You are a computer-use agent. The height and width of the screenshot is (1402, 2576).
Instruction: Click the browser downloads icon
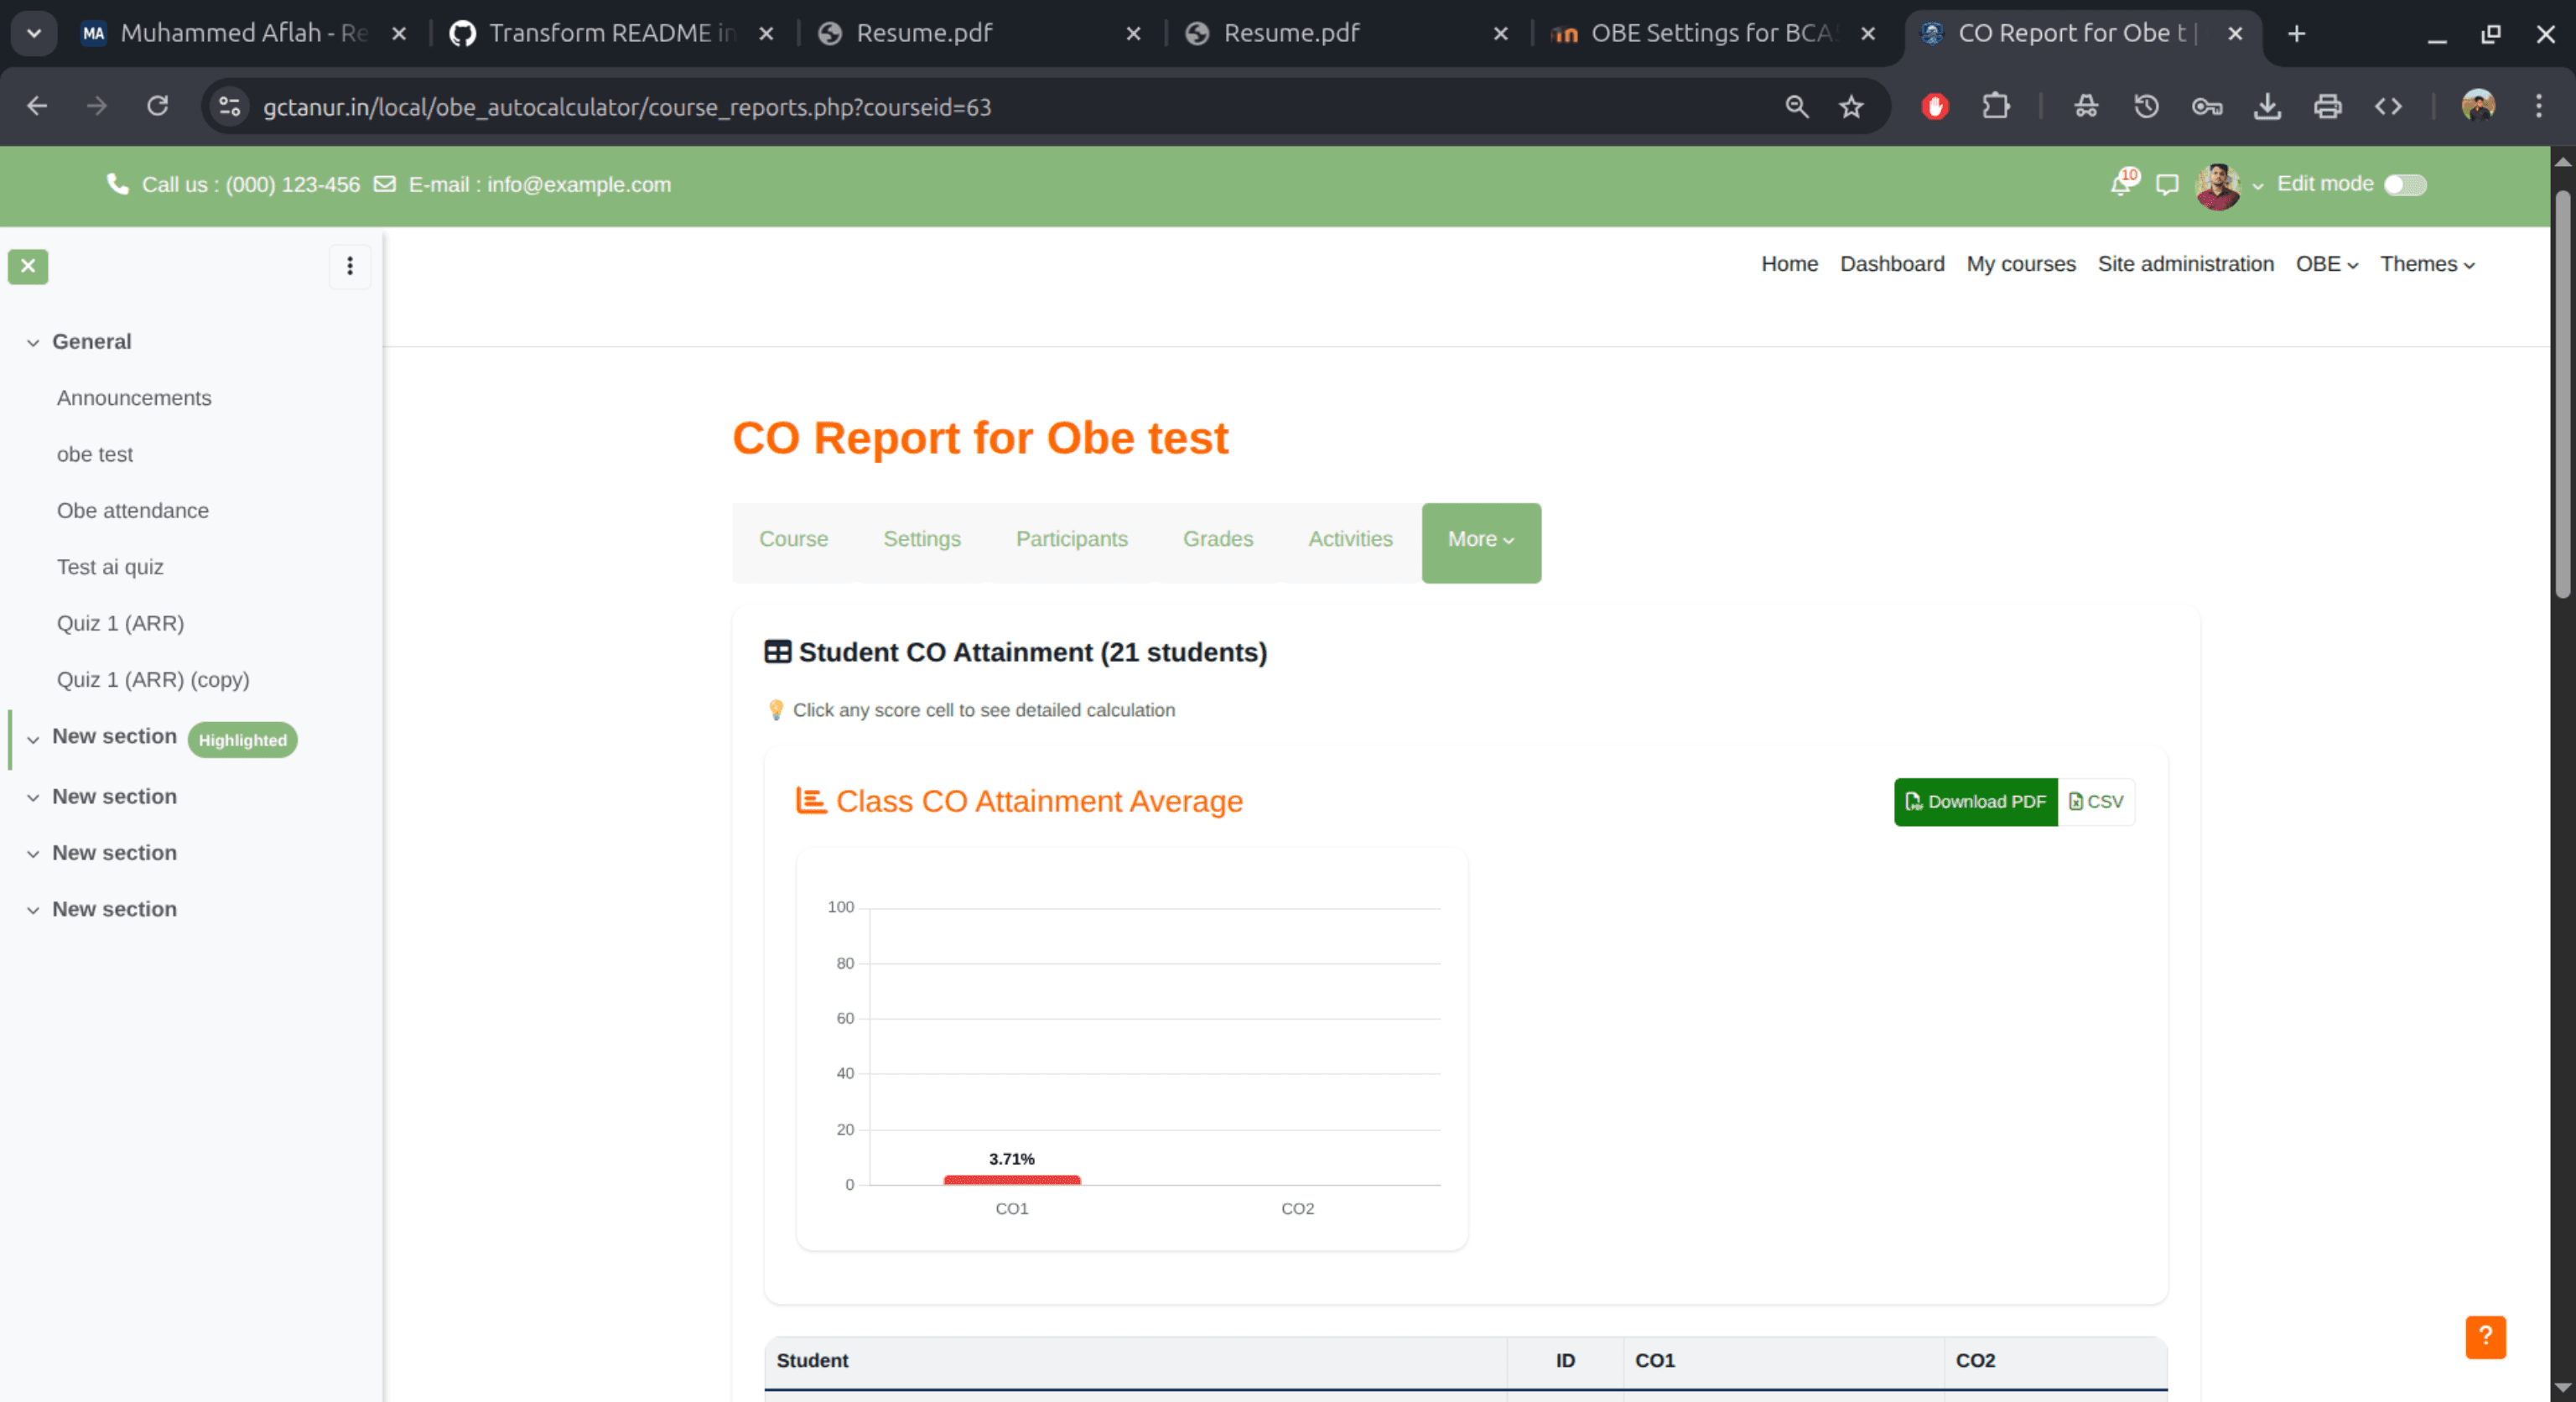point(2267,106)
